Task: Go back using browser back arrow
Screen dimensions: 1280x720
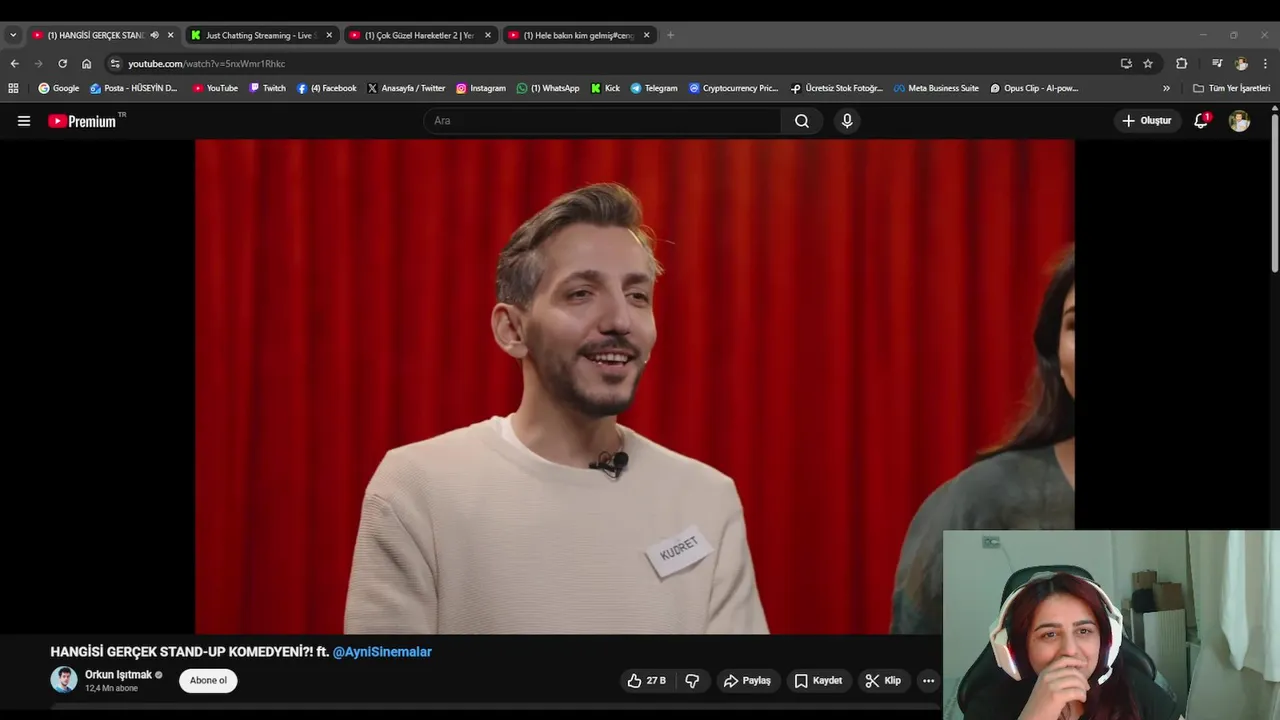Action: coord(15,63)
